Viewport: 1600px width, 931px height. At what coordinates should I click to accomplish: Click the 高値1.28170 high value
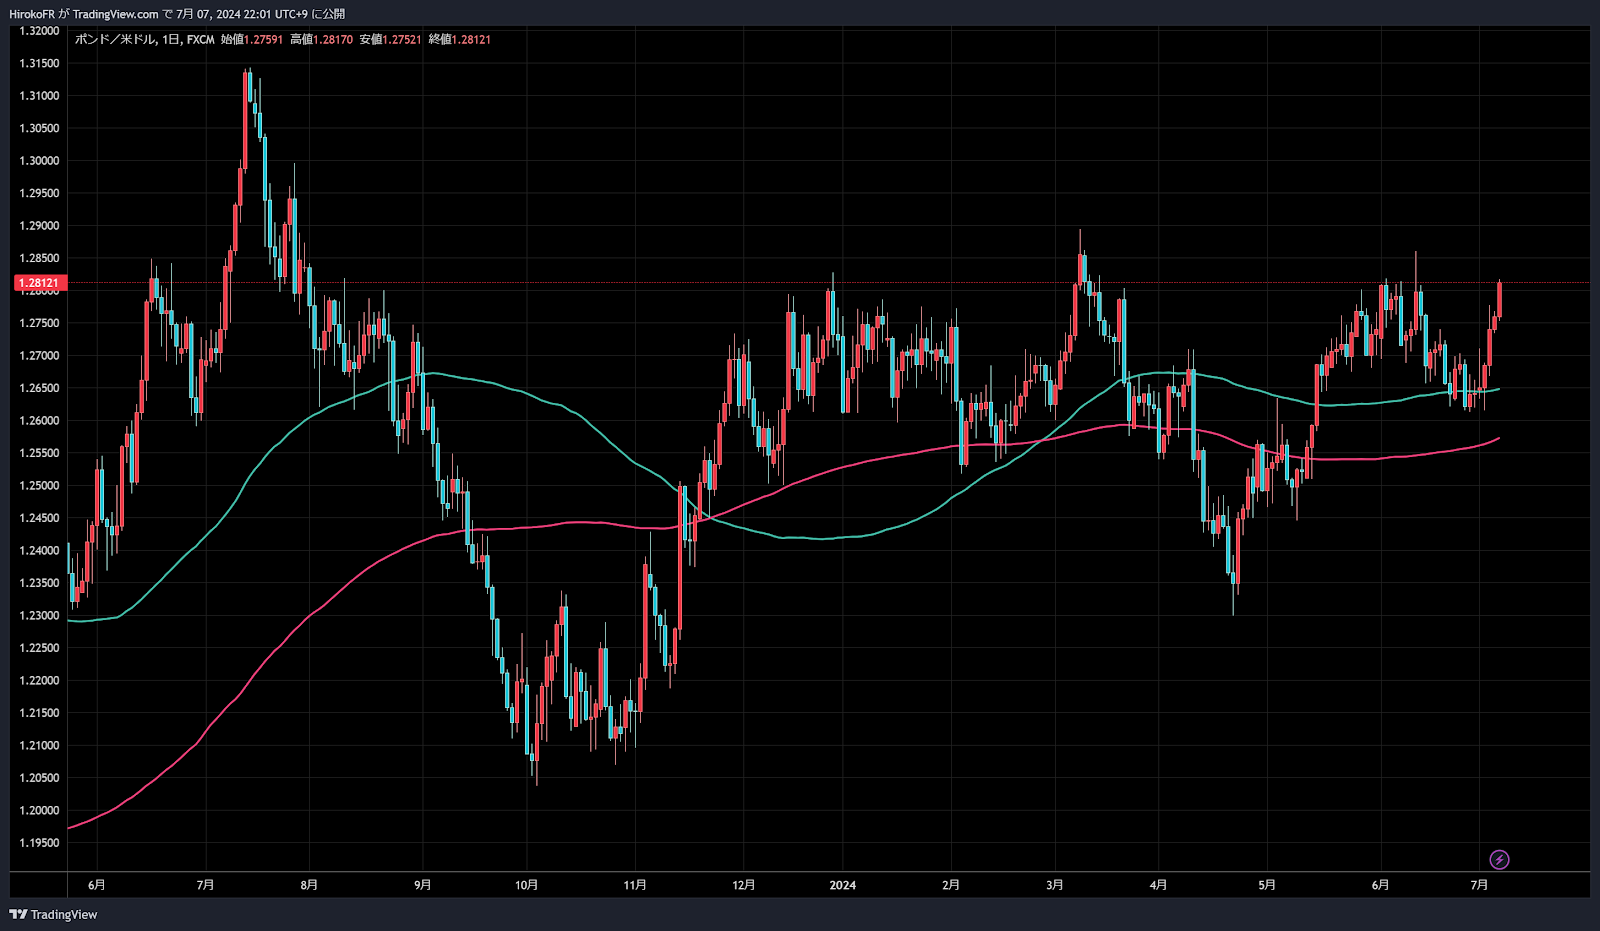coord(321,40)
